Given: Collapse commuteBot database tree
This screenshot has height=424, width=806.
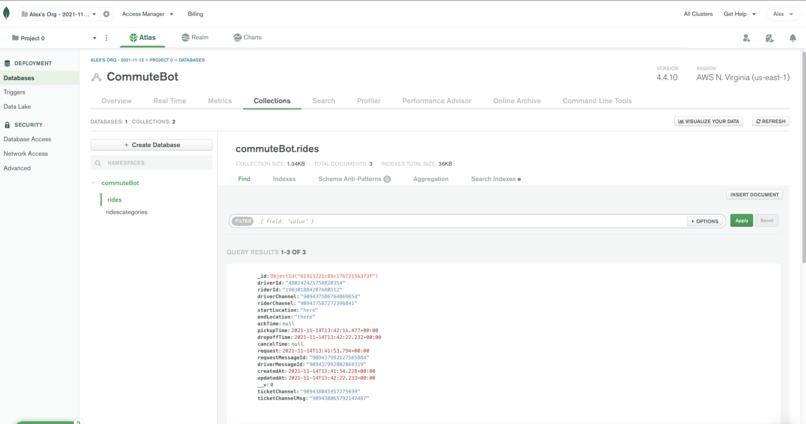Looking at the screenshot, I should coord(94,183).
